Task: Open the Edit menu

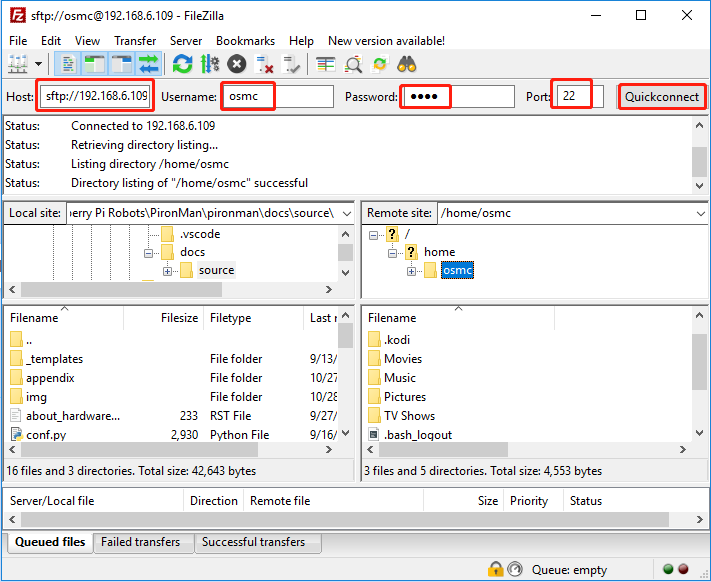Action: (51, 41)
